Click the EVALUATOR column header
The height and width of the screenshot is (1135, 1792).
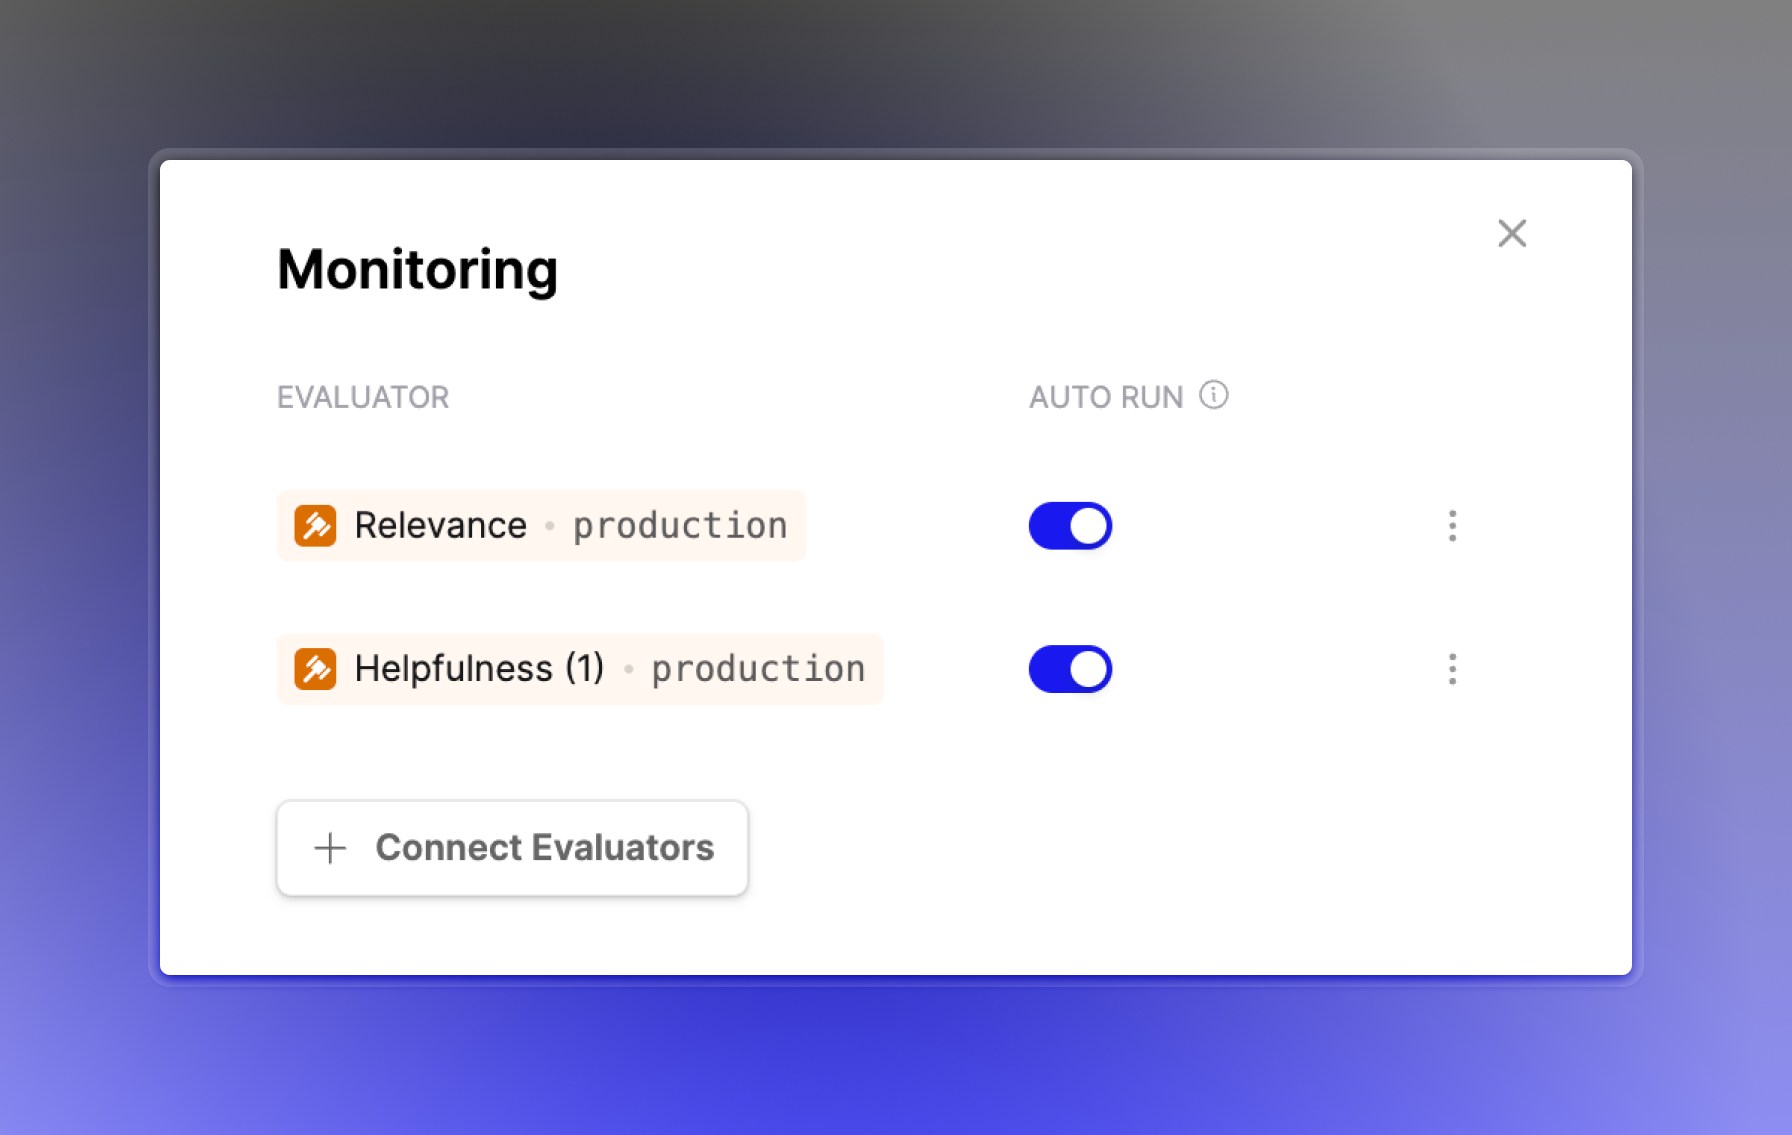363,397
